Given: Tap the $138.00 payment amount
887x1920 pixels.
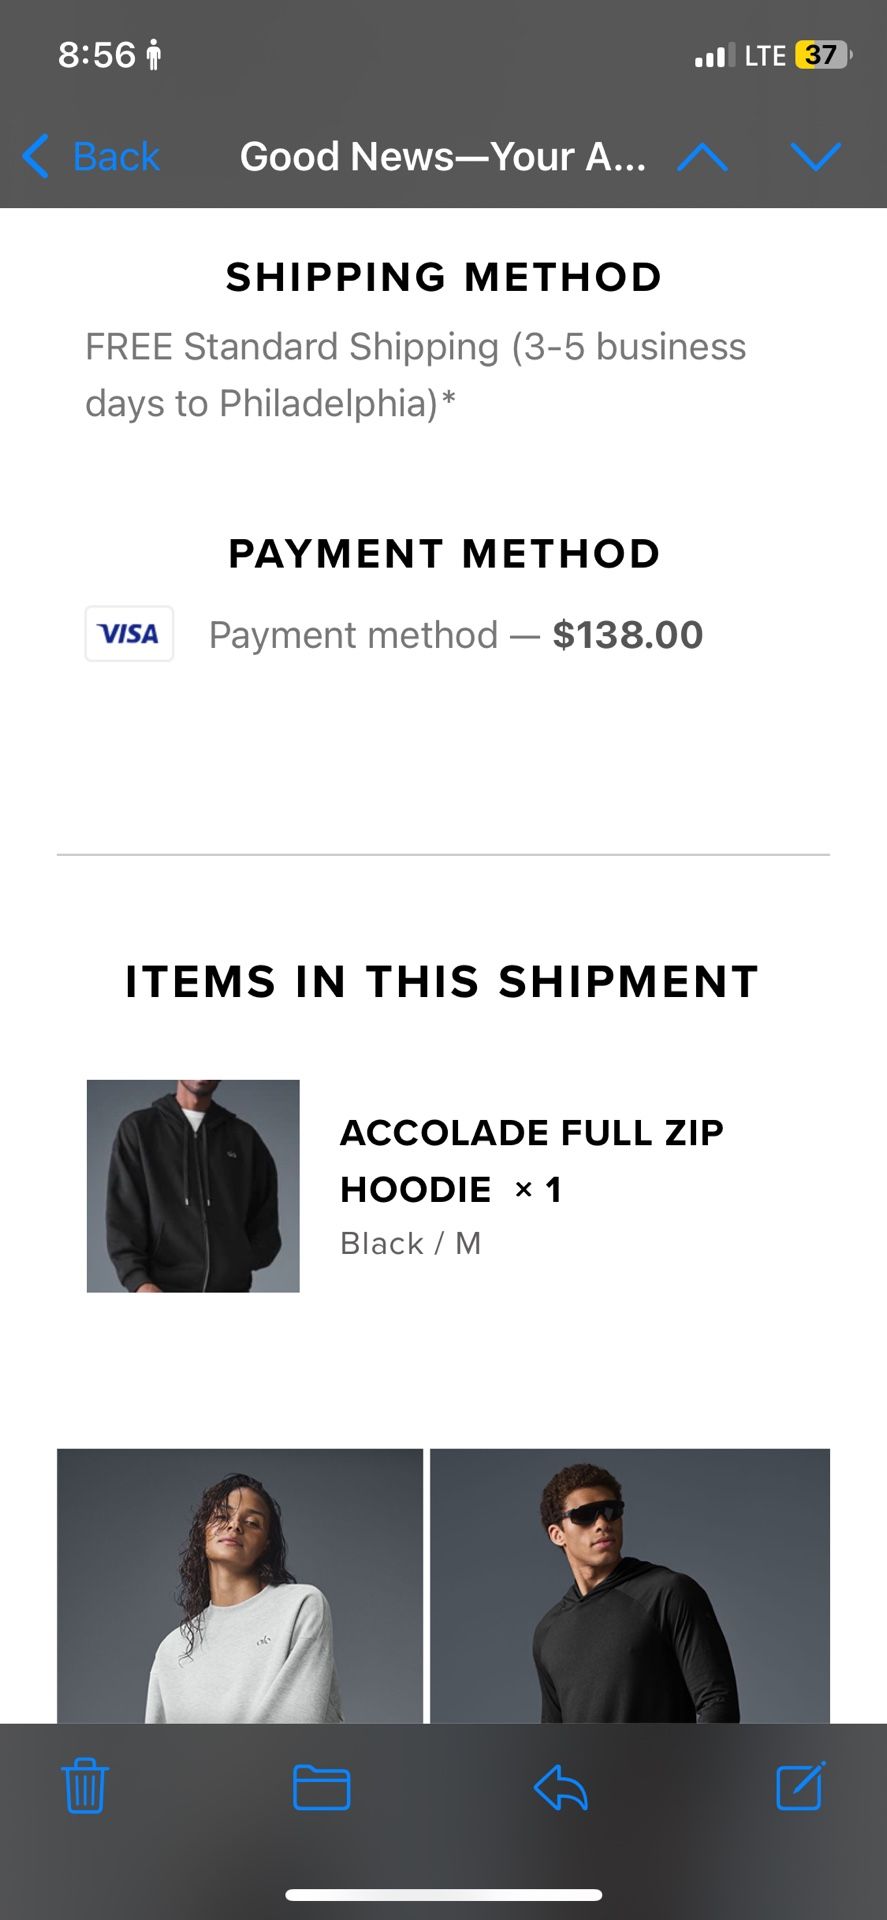Looking at the screenshot, I should (628, 635).
